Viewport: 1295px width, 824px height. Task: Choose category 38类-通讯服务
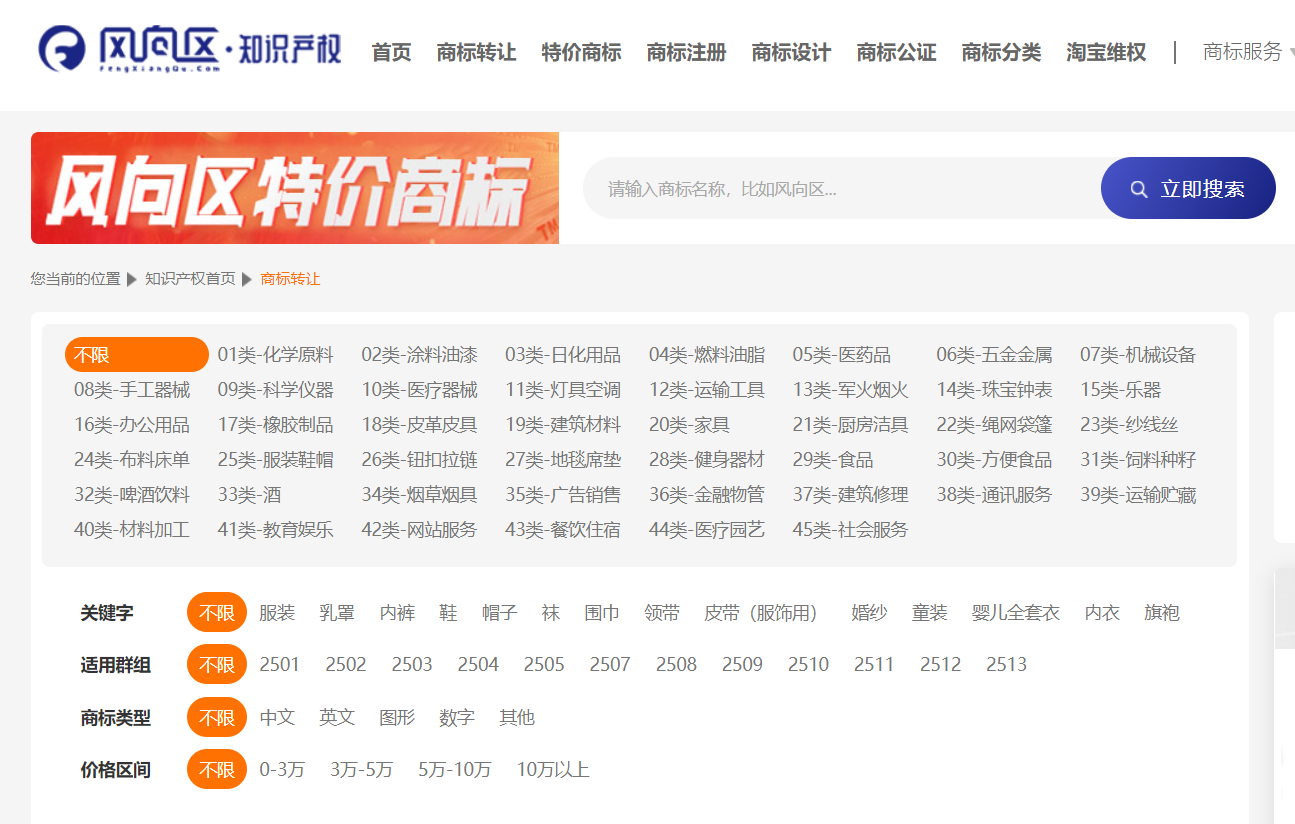[994, 495]
